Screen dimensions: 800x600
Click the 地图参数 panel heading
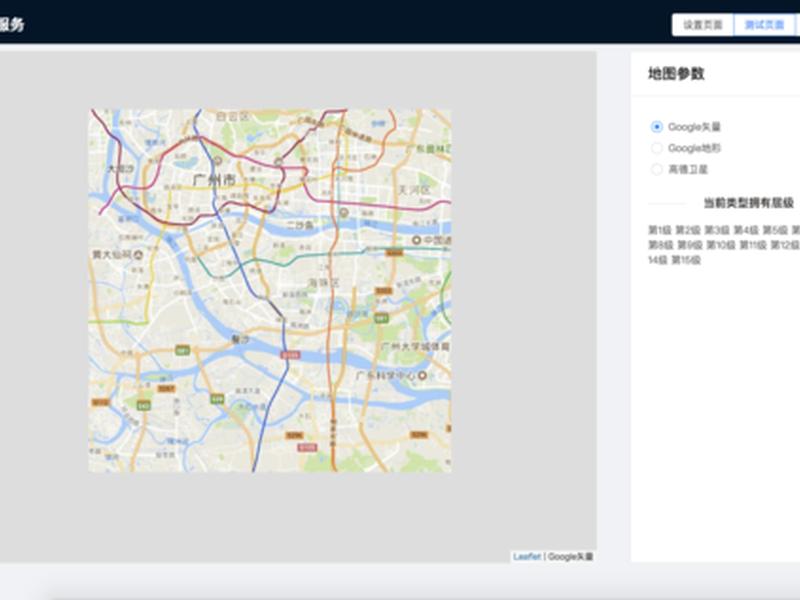pyautogui.click(x=676, y=74)
